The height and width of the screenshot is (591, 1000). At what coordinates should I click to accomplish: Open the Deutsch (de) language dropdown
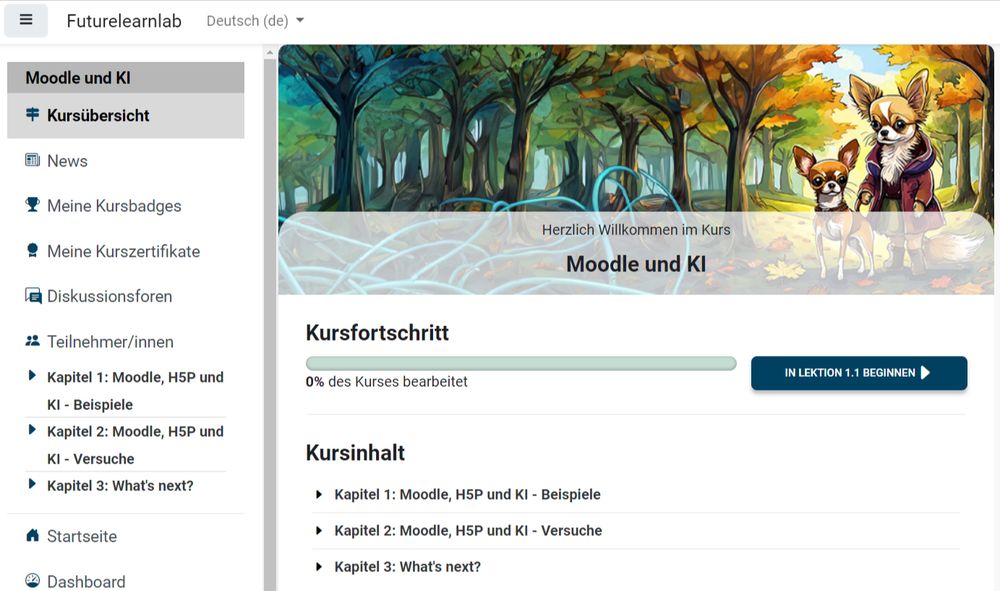click(255, 21)
